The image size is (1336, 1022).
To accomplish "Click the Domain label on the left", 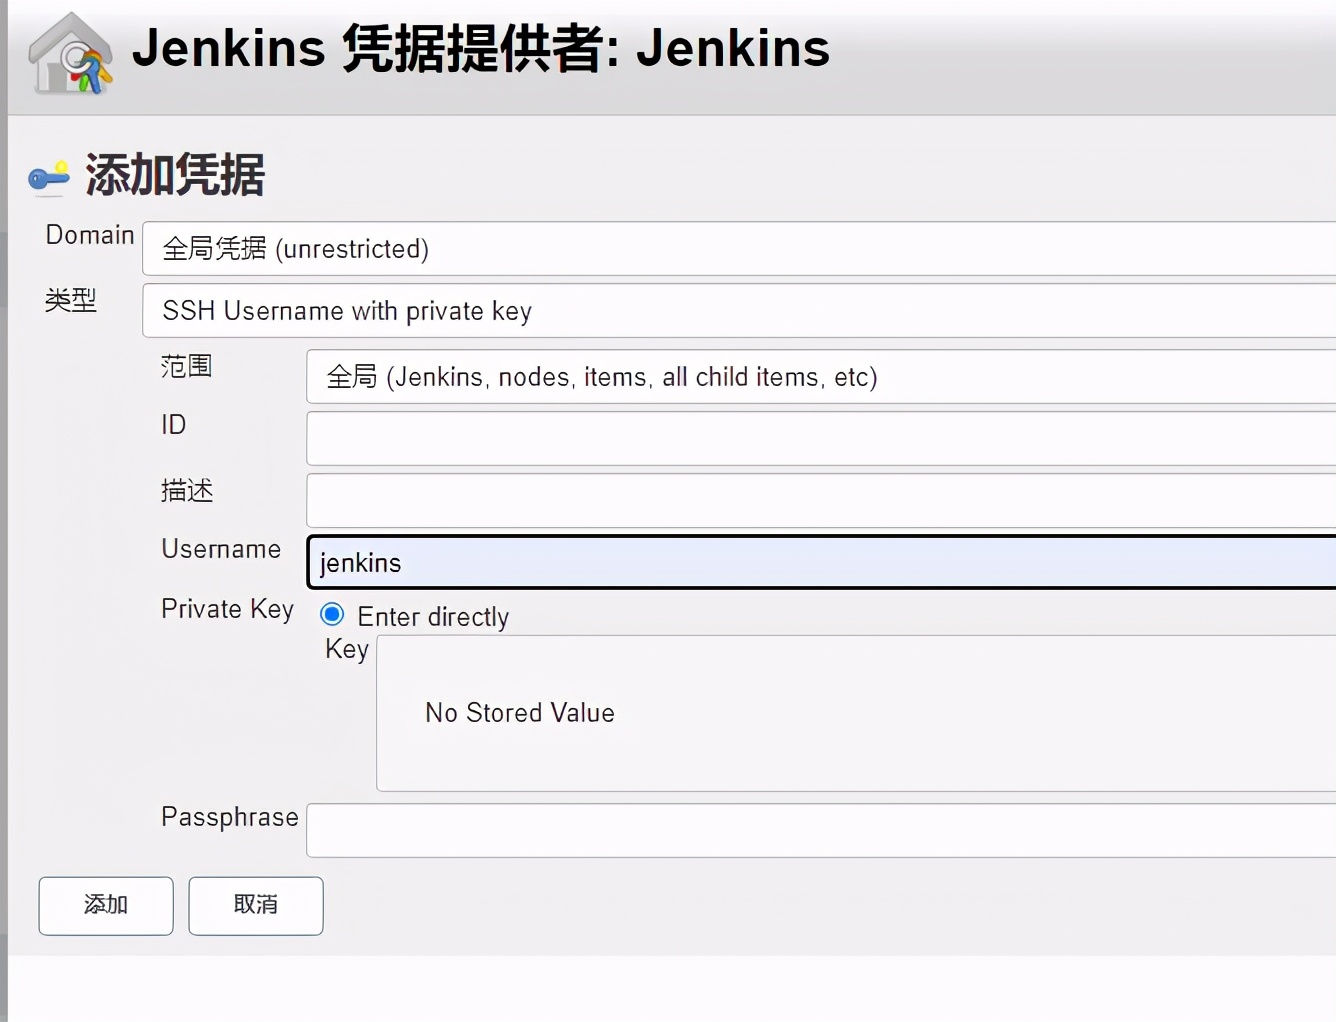I will point(89,235).
